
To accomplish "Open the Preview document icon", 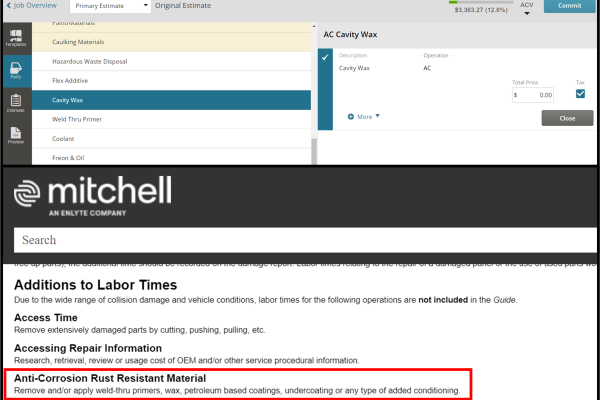I will click(x=15, y=135).
